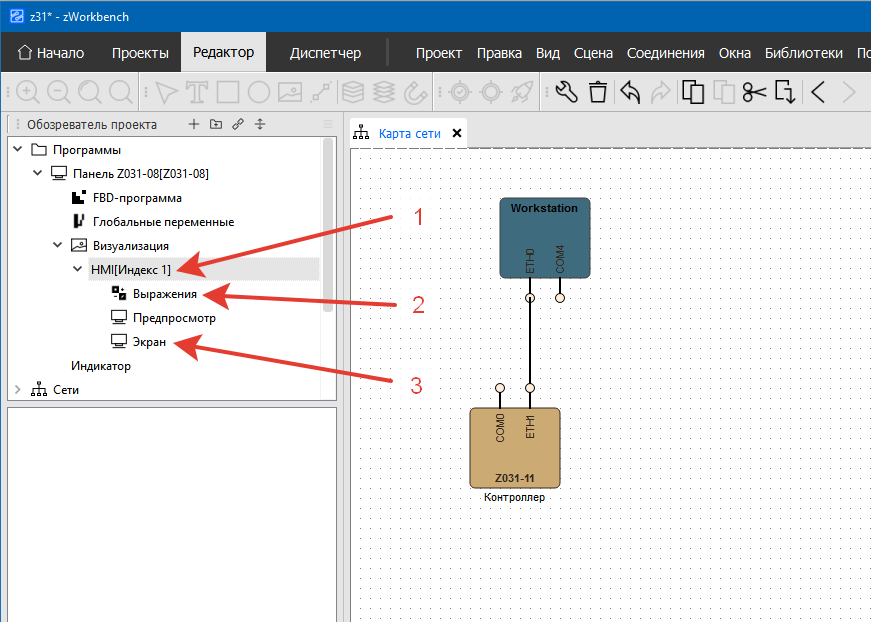
Task: Collapse the HMI[Индекс 1] node
Action: click(77, 270)
